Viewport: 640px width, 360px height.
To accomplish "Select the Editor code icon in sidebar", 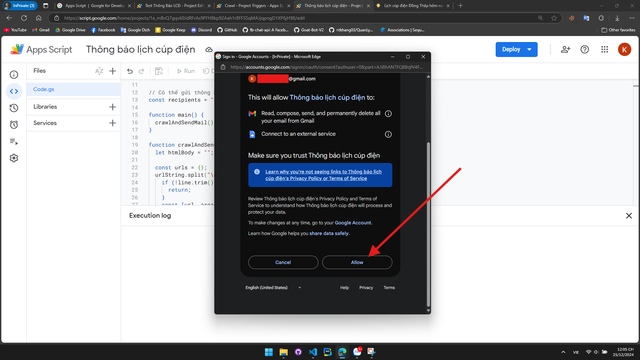I will click(14, 91).
